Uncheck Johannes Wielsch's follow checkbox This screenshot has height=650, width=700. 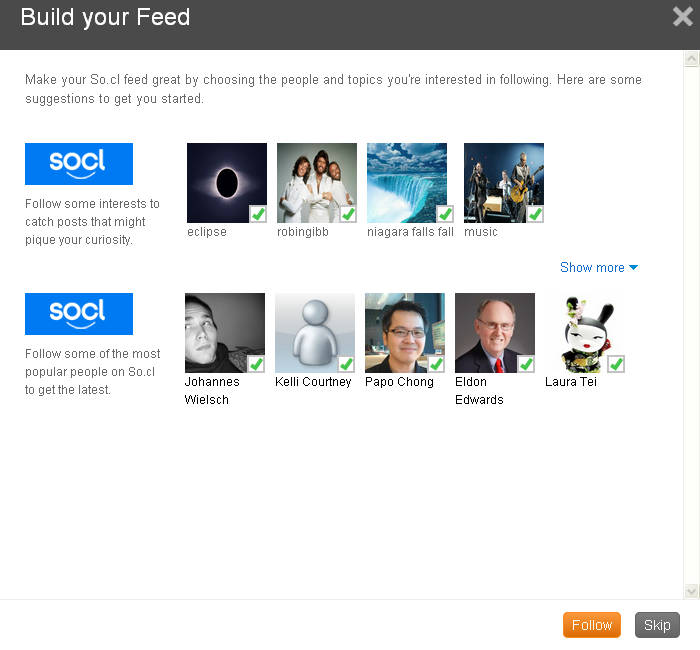pyautogui.click(x=255, y=364)
